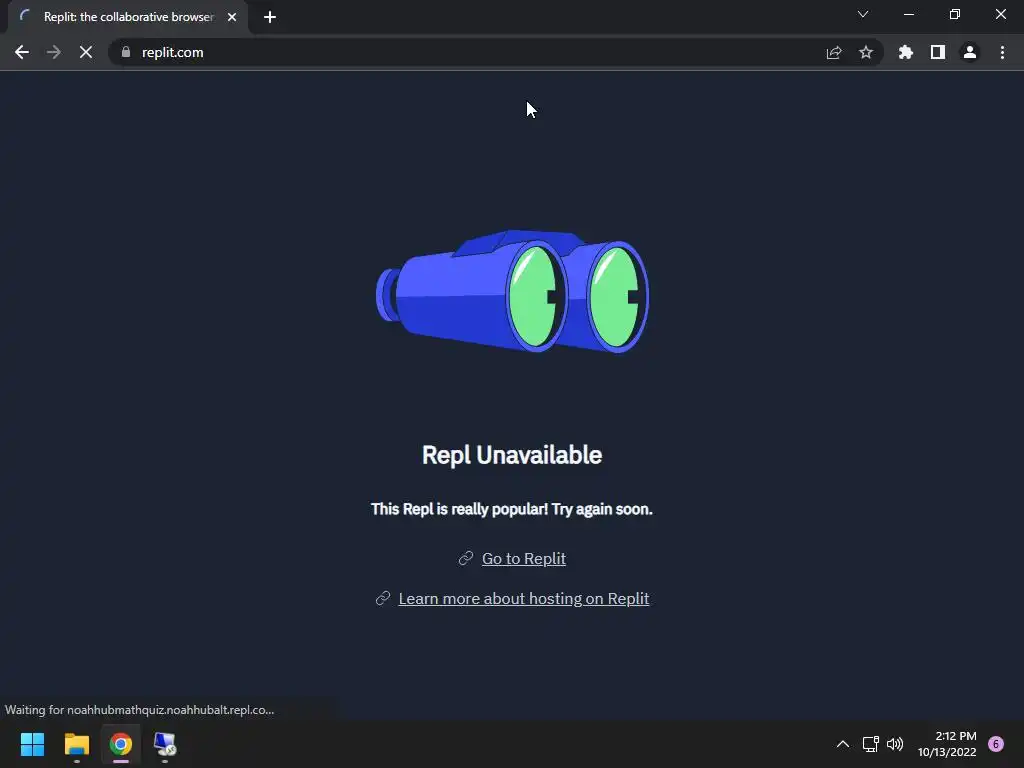Click 'This Repl is really popular!' message
Image resolution: width=1024 pixels, height=768 pixels.
point(512,509)
